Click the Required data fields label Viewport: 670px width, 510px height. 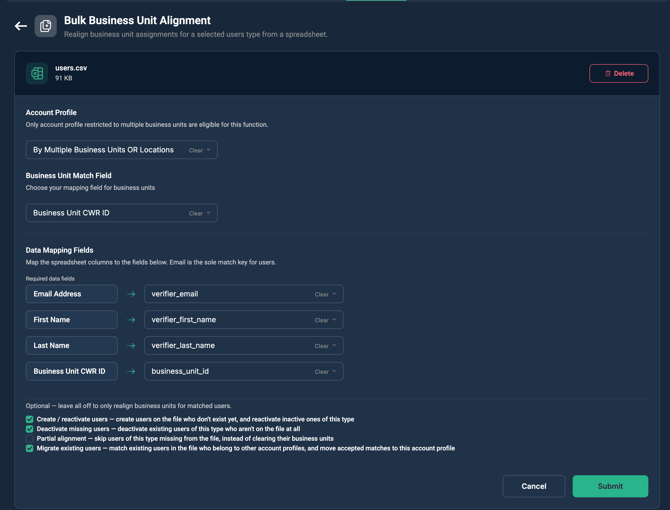tap(50, 278)
